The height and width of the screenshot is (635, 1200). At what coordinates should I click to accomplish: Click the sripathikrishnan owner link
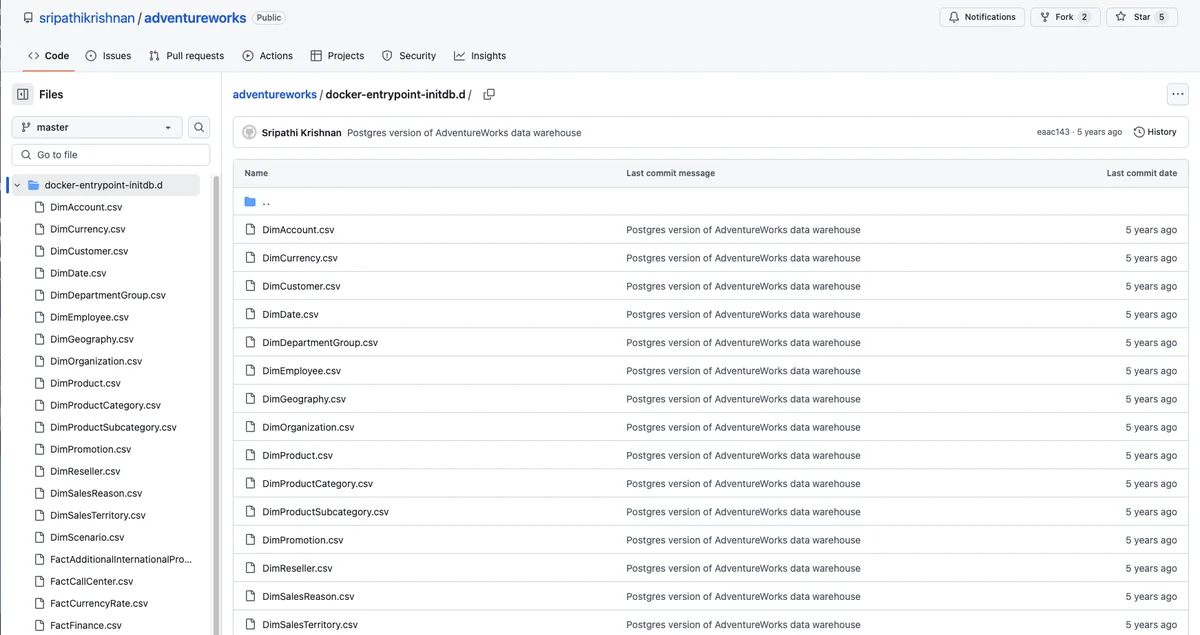point(86,18)
